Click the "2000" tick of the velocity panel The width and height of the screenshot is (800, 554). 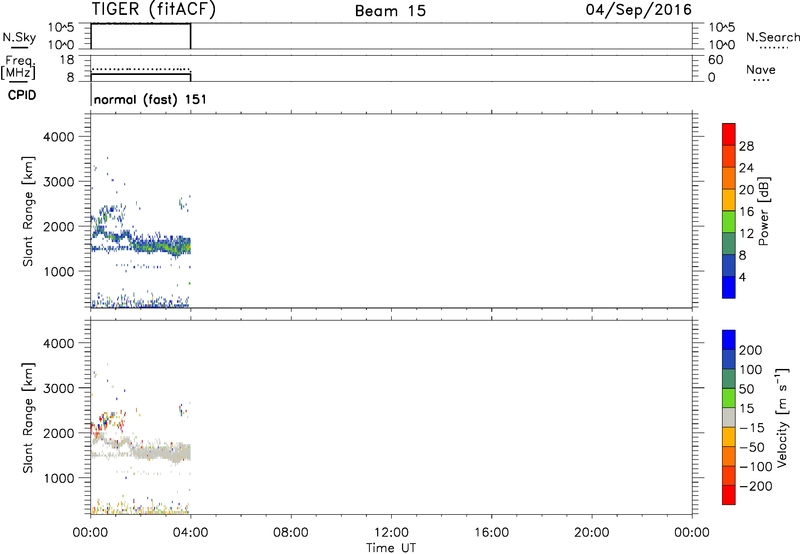coord(59,433)
